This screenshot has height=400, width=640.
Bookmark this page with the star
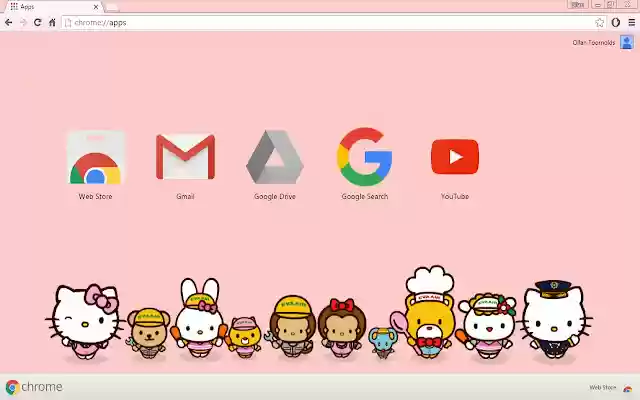pos(599,22)
